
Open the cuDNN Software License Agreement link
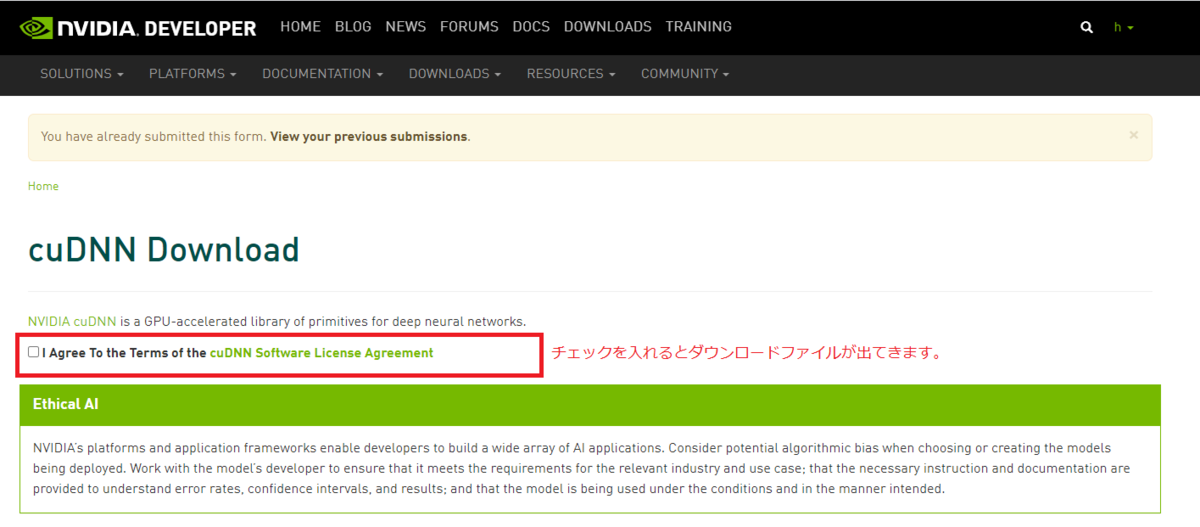322,353
